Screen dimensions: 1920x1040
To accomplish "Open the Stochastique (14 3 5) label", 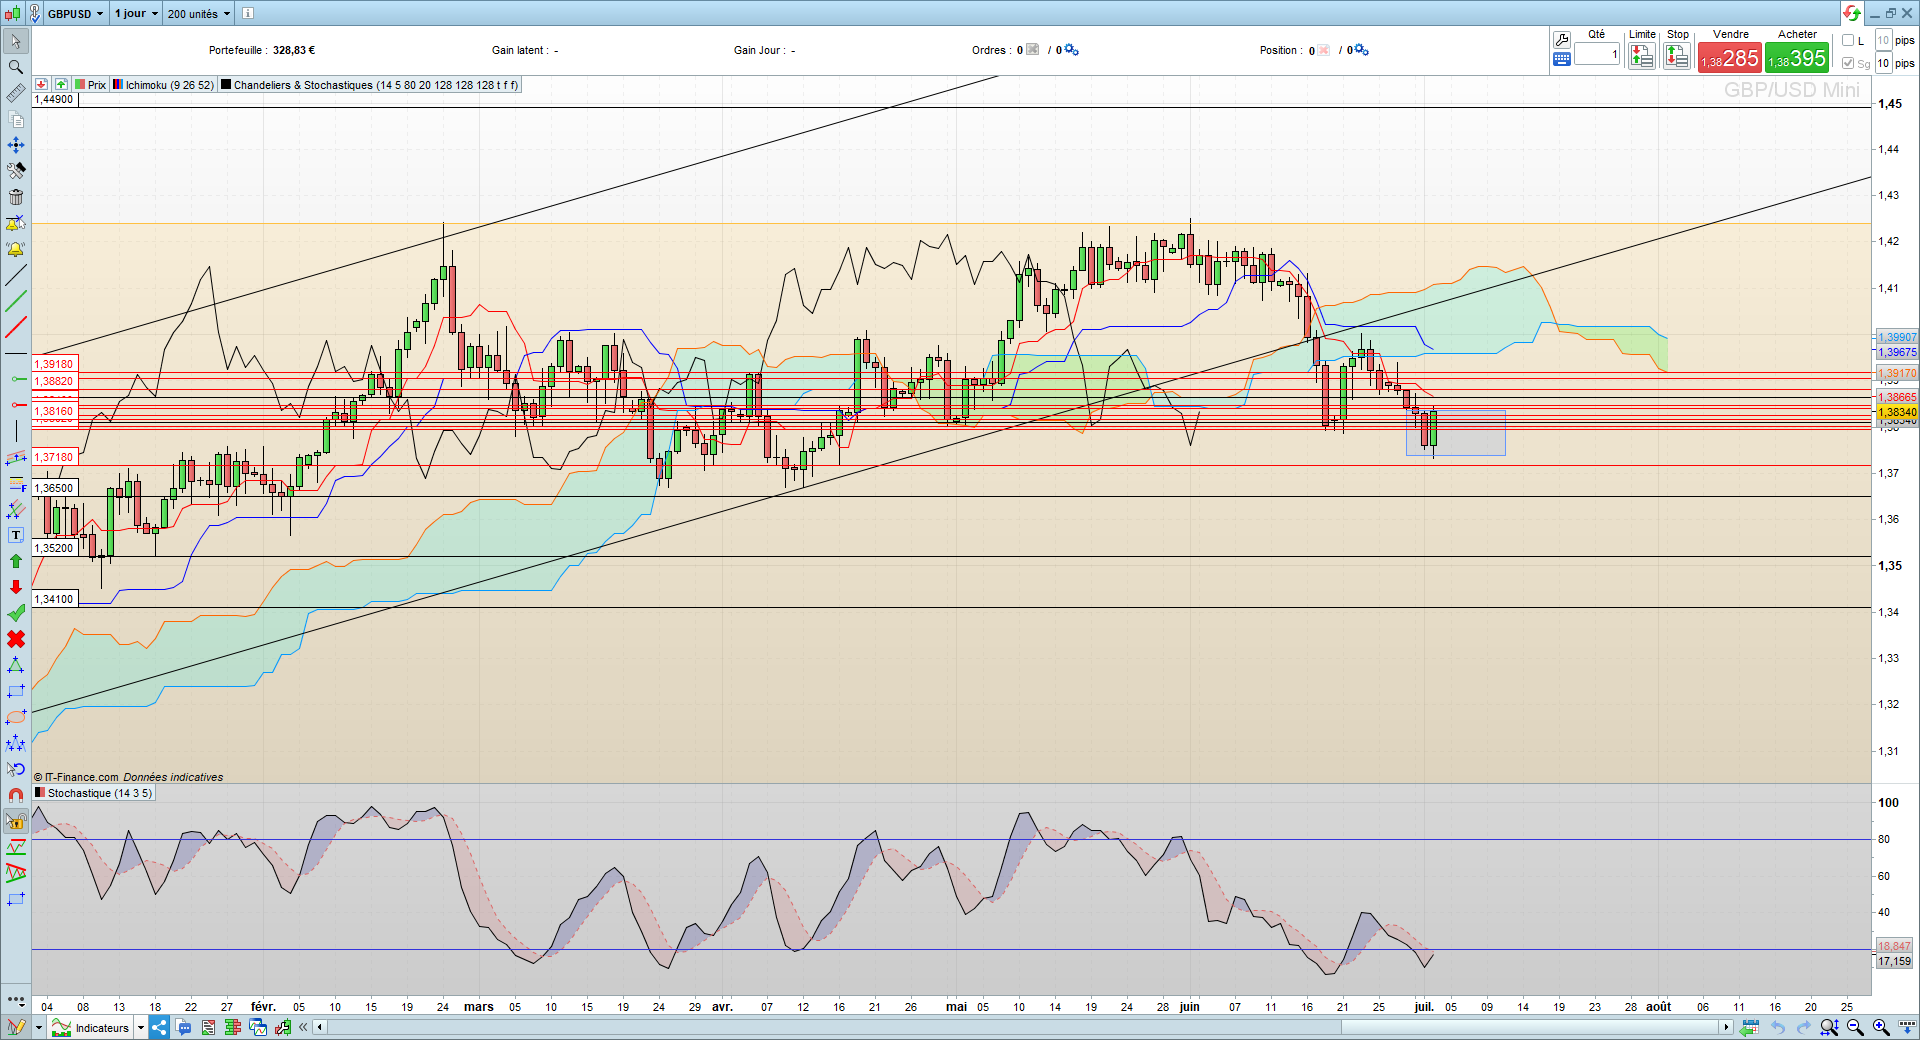I will point(94,793).
